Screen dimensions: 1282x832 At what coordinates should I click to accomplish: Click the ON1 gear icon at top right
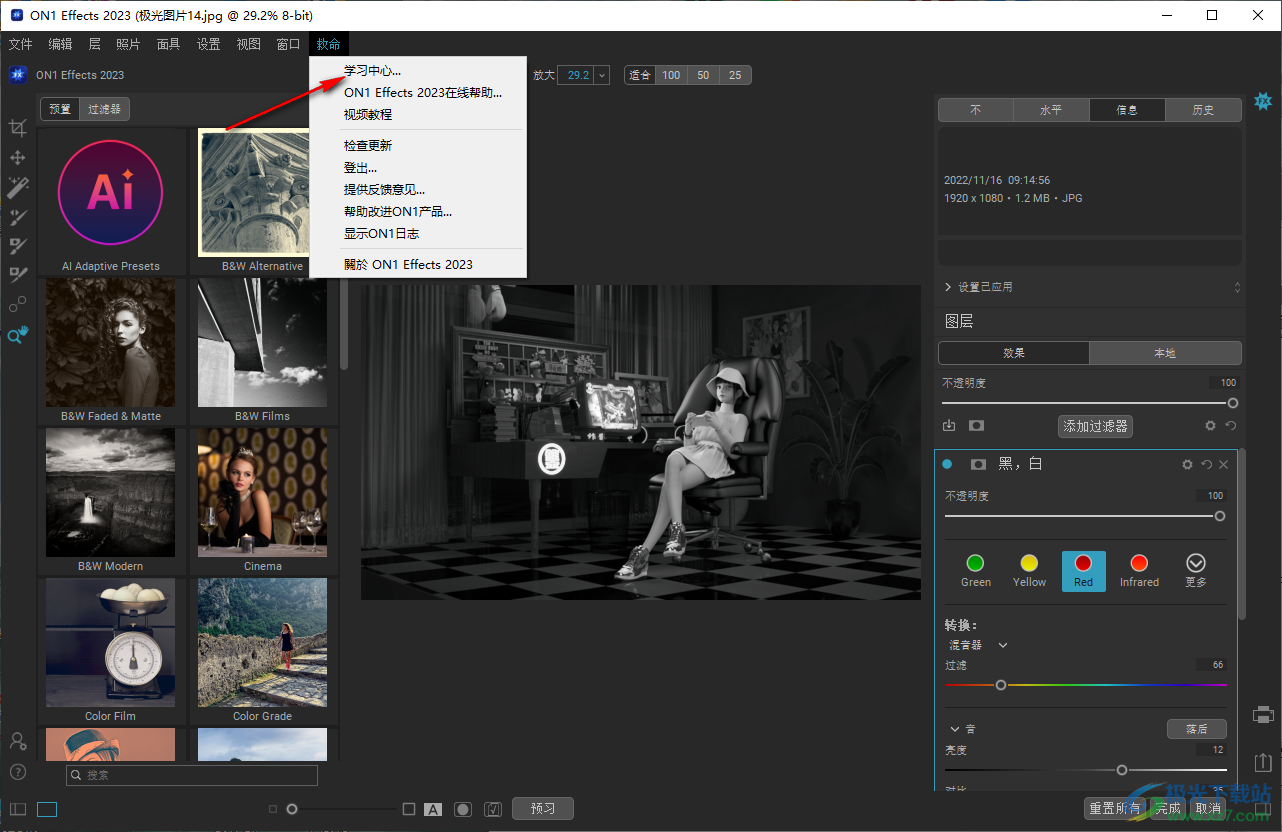click(x=1263, y=102)
